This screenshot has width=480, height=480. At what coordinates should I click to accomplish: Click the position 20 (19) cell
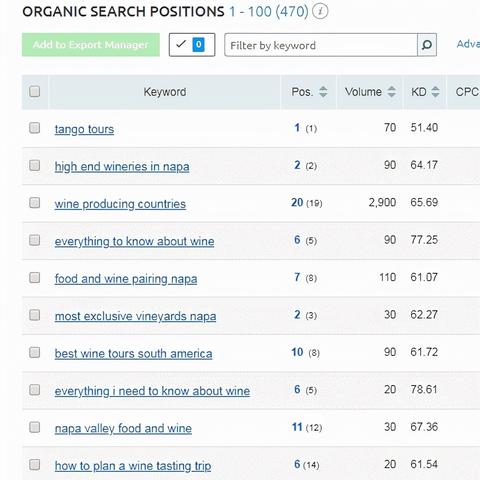(307, 203)
